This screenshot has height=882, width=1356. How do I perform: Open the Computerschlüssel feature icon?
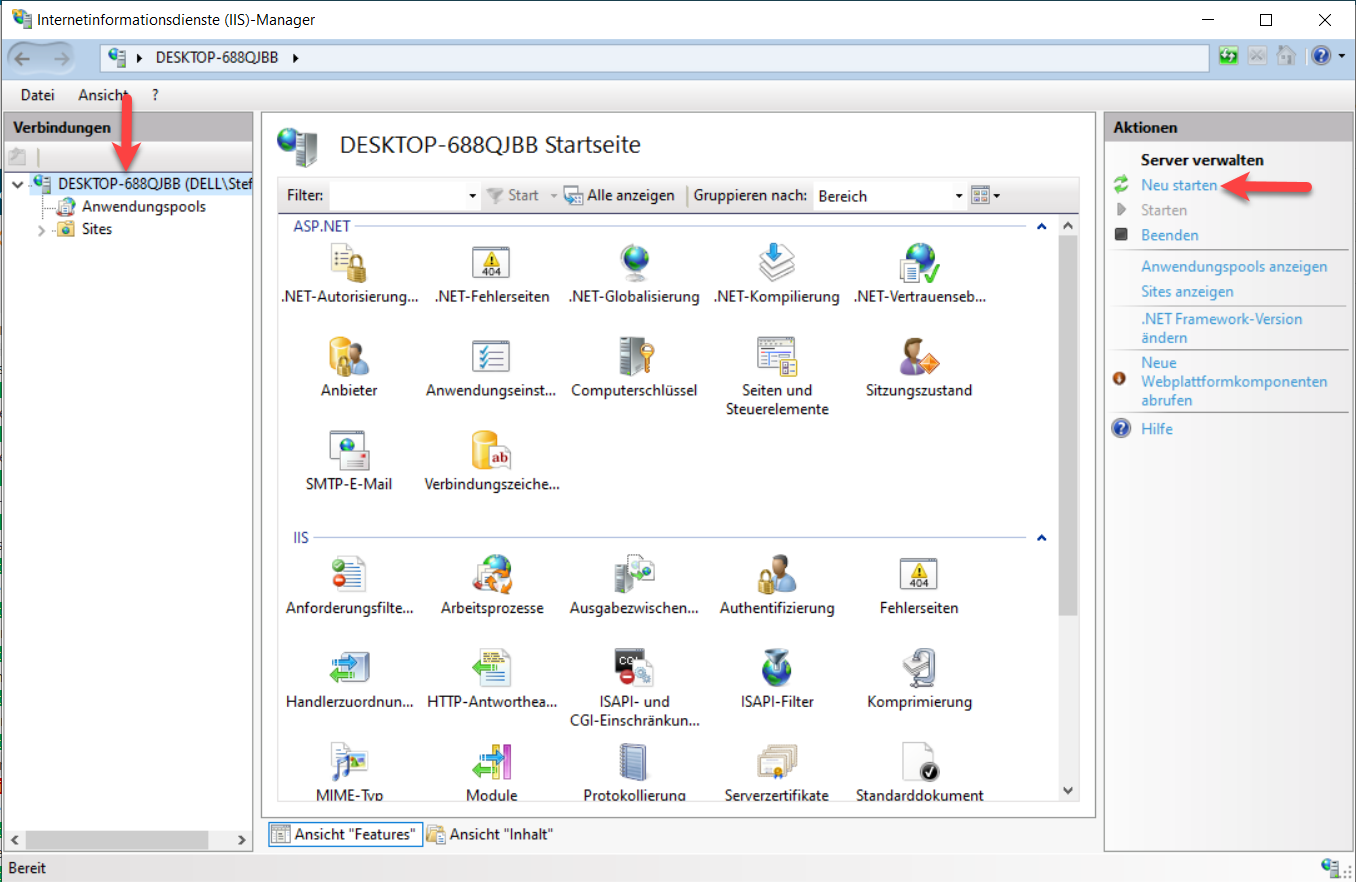(634, 357)
